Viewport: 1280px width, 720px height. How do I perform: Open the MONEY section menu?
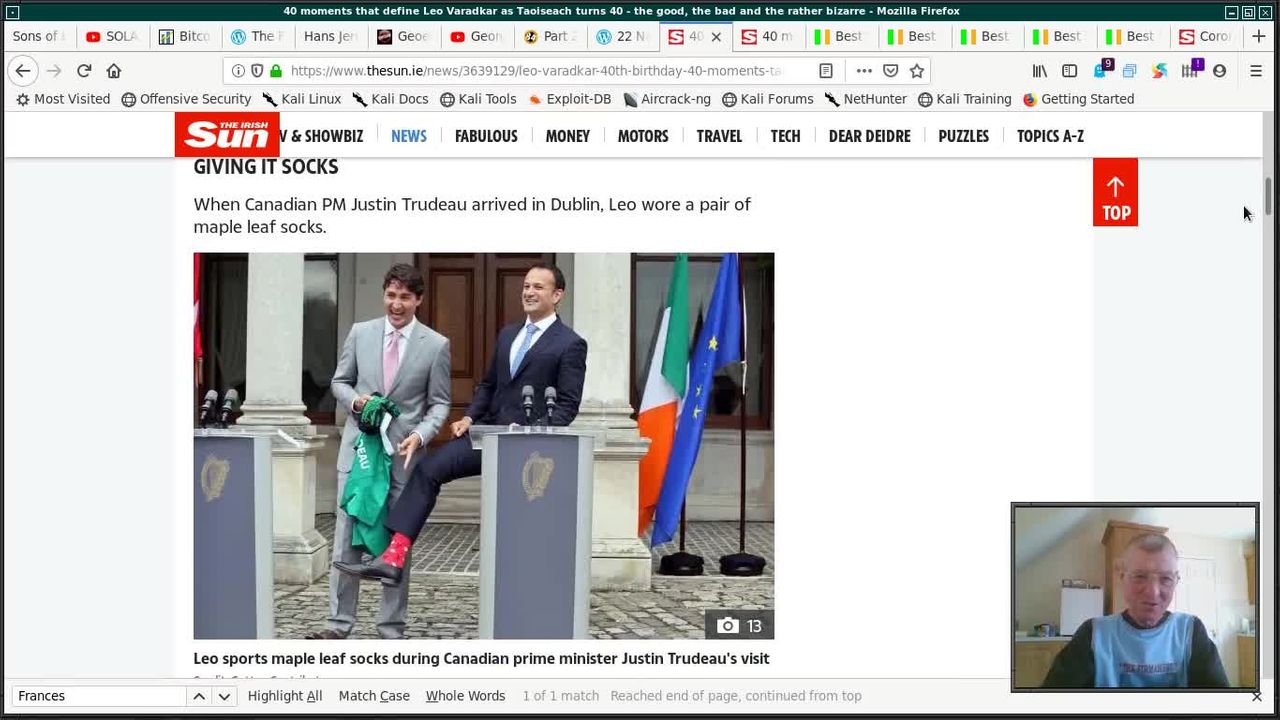click(x=567, y=136)
